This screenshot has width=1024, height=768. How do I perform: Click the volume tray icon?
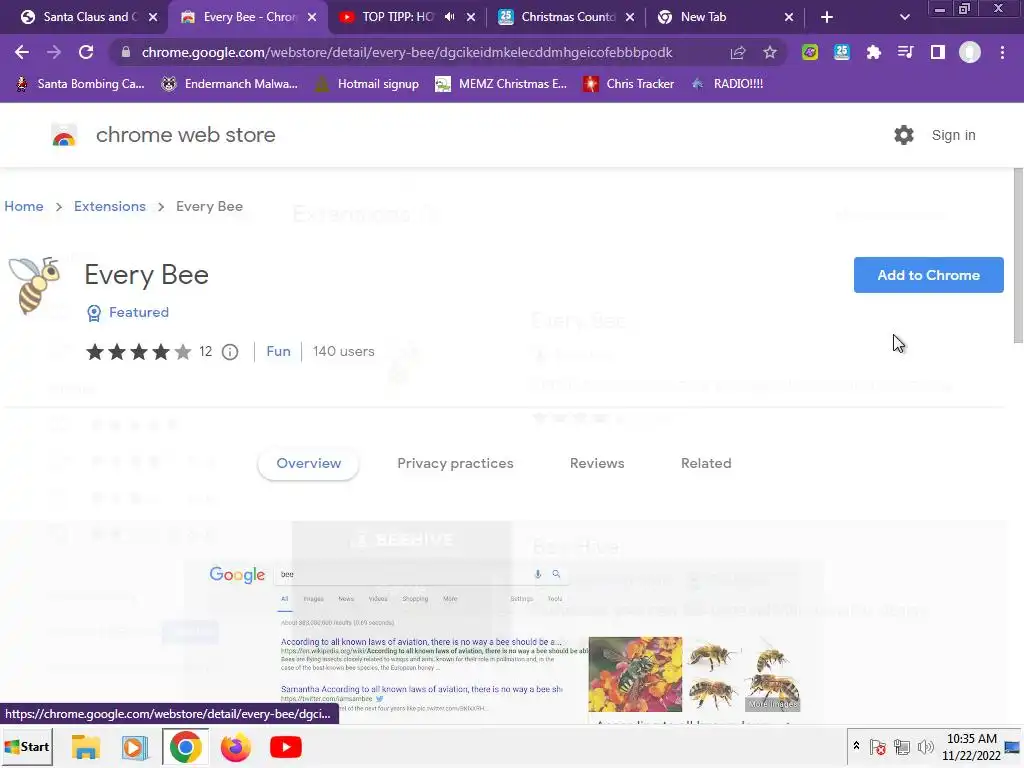pyautogui.click(x=925, y=747)
